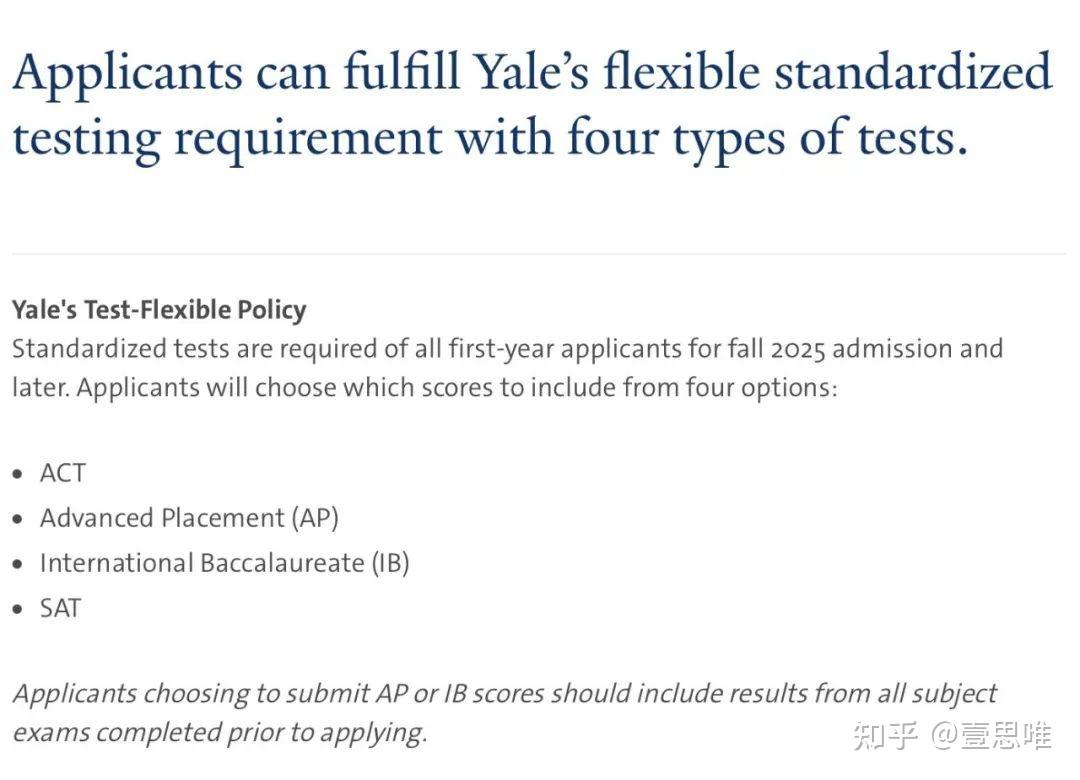Click the bullet point before SAT
Screen dimensions: 1080x780
(x=17, y=609)
